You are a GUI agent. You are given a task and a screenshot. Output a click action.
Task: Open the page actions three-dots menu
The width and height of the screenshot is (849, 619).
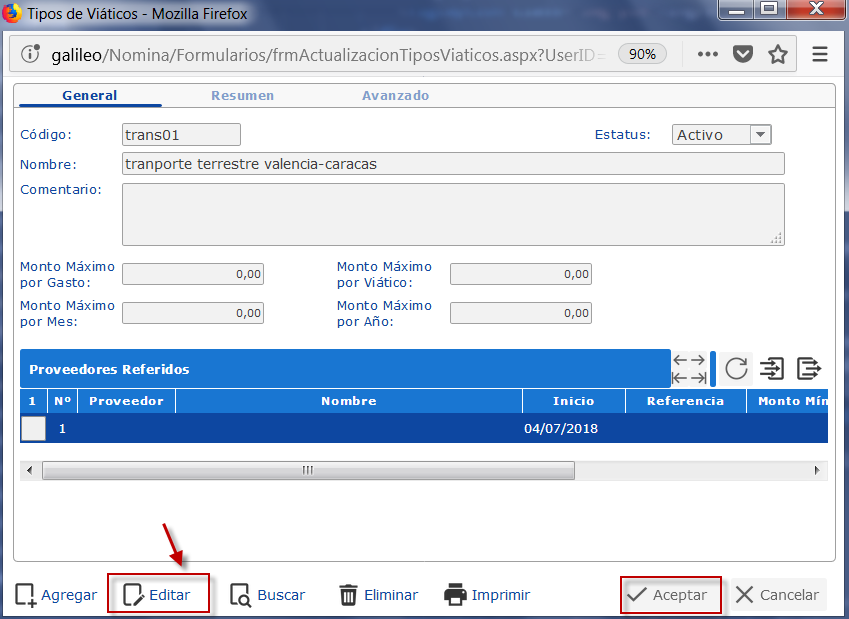pyautogui.click(x=708, y=54)
